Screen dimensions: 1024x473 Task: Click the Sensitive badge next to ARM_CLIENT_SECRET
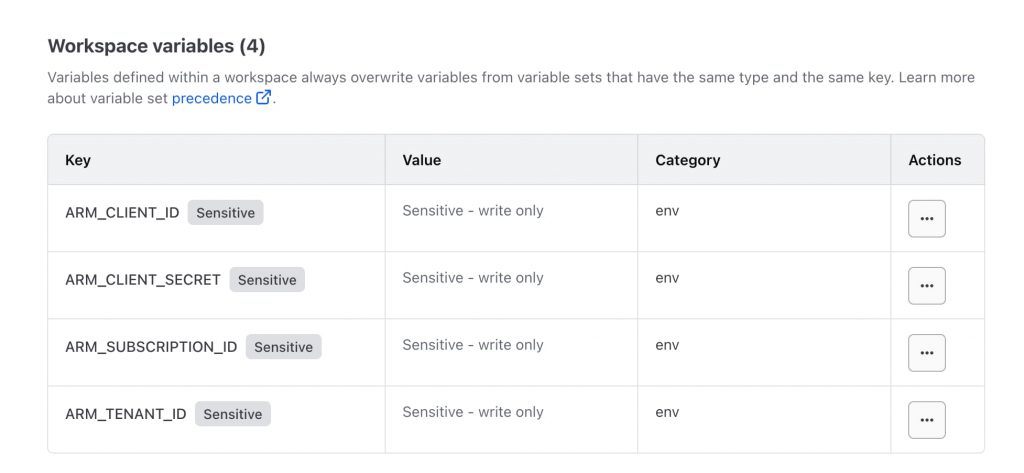click(x=267, y=280)
